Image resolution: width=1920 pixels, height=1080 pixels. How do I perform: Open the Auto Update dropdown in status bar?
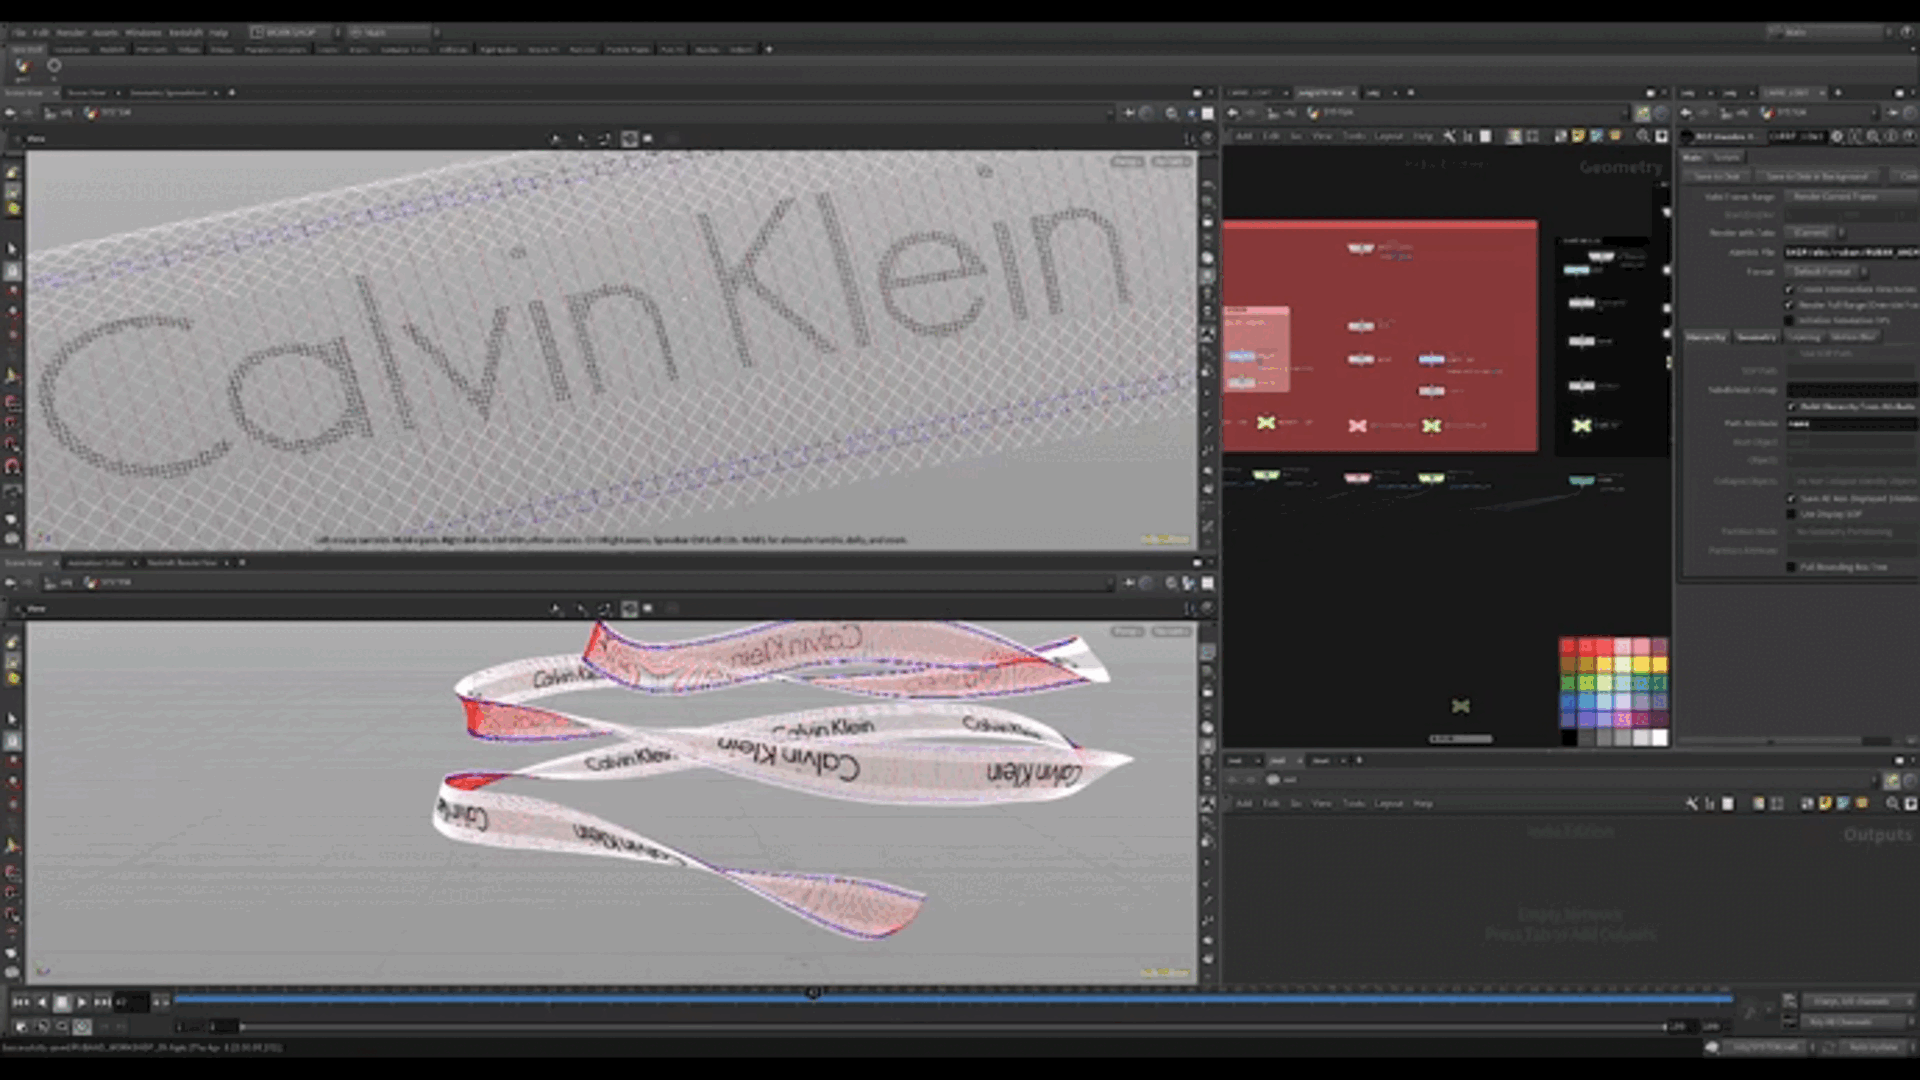click(x=1875, y=1047)
